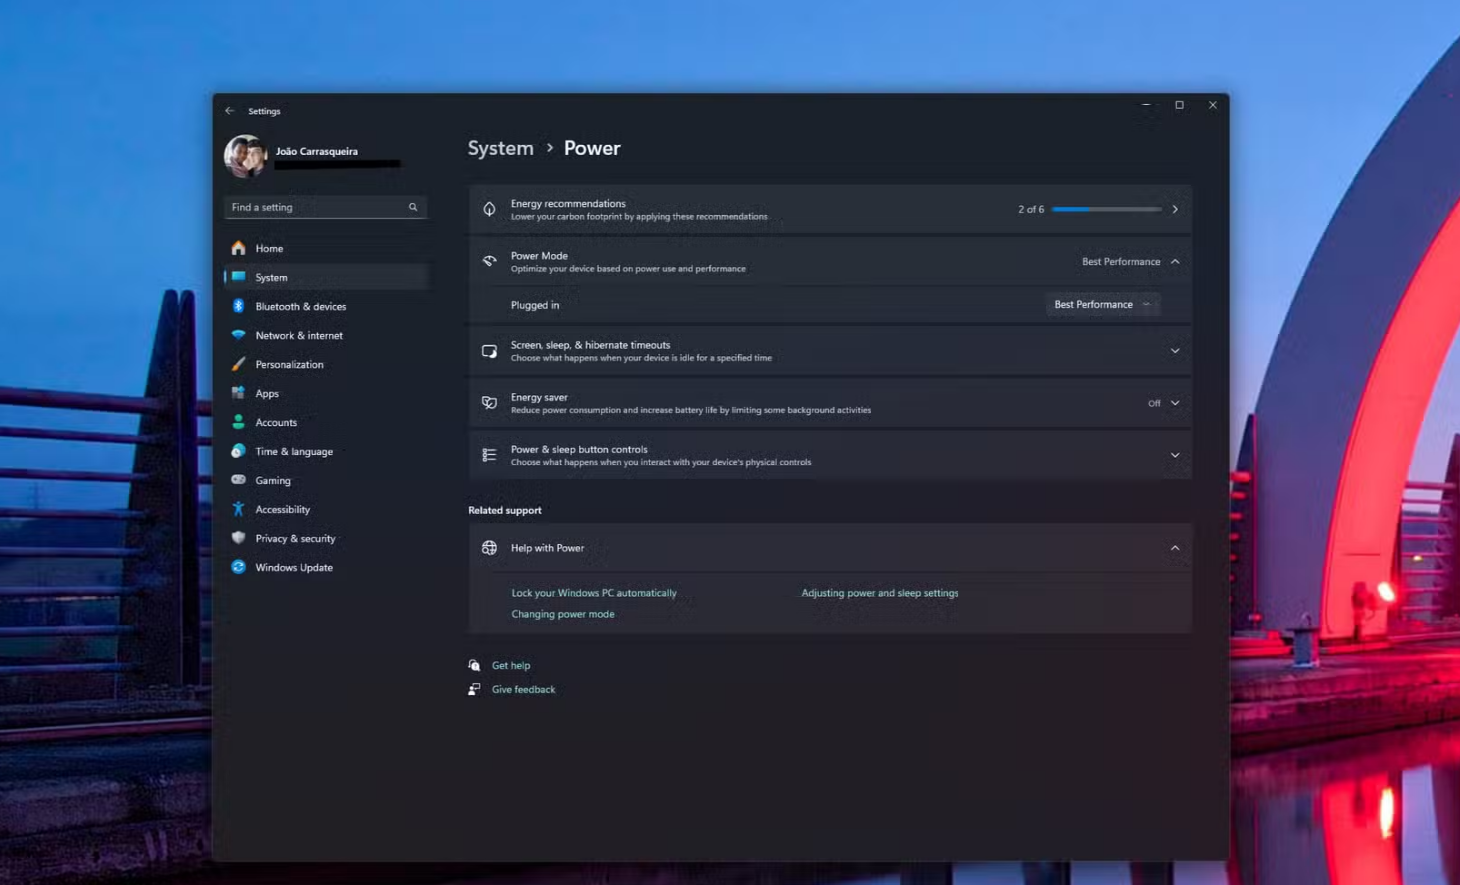The width and height of the screenshot is (1460, 885).
Task: Click the Gaming controller icon
Action: pyautogui.click(x=238, y=480)
